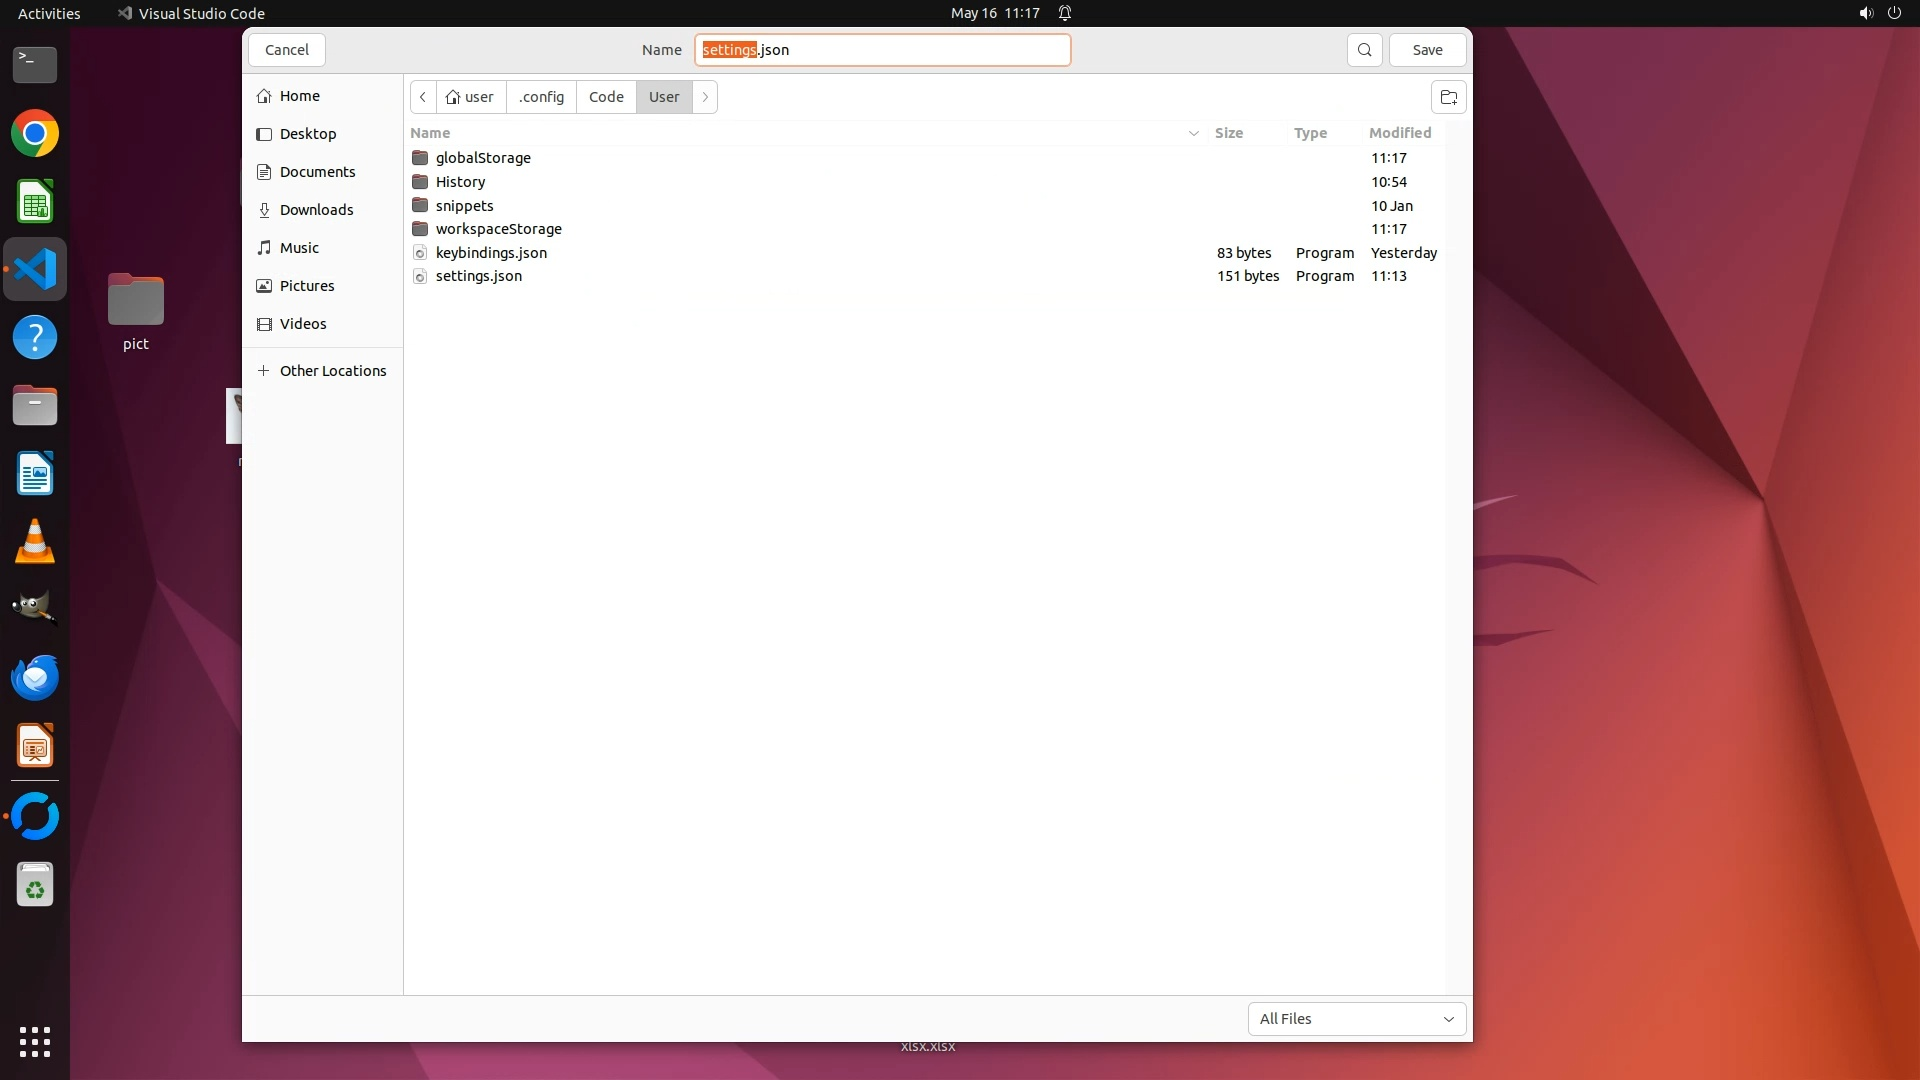
Task: Click the notification bell in top bar
Action: [1065, 13]
